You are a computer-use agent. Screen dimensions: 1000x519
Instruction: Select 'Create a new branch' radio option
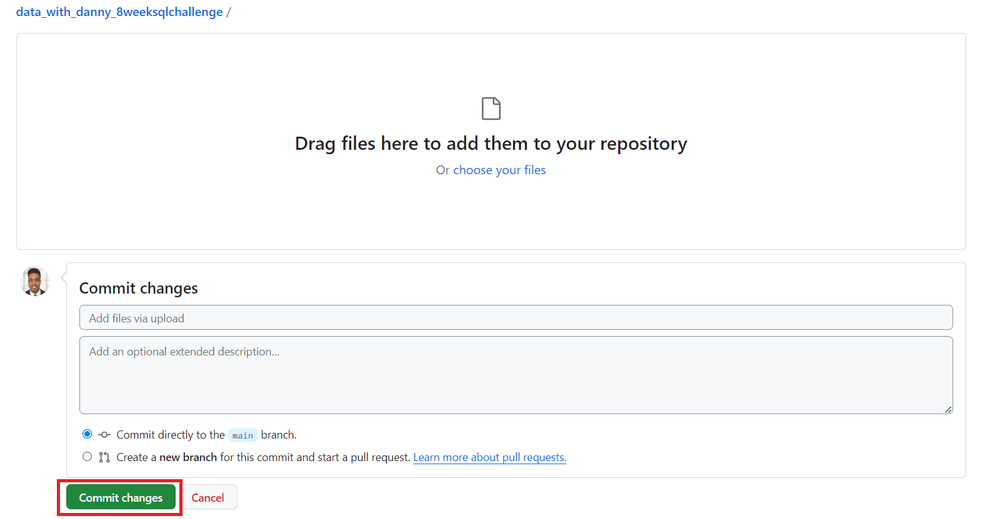coord(87,457)
